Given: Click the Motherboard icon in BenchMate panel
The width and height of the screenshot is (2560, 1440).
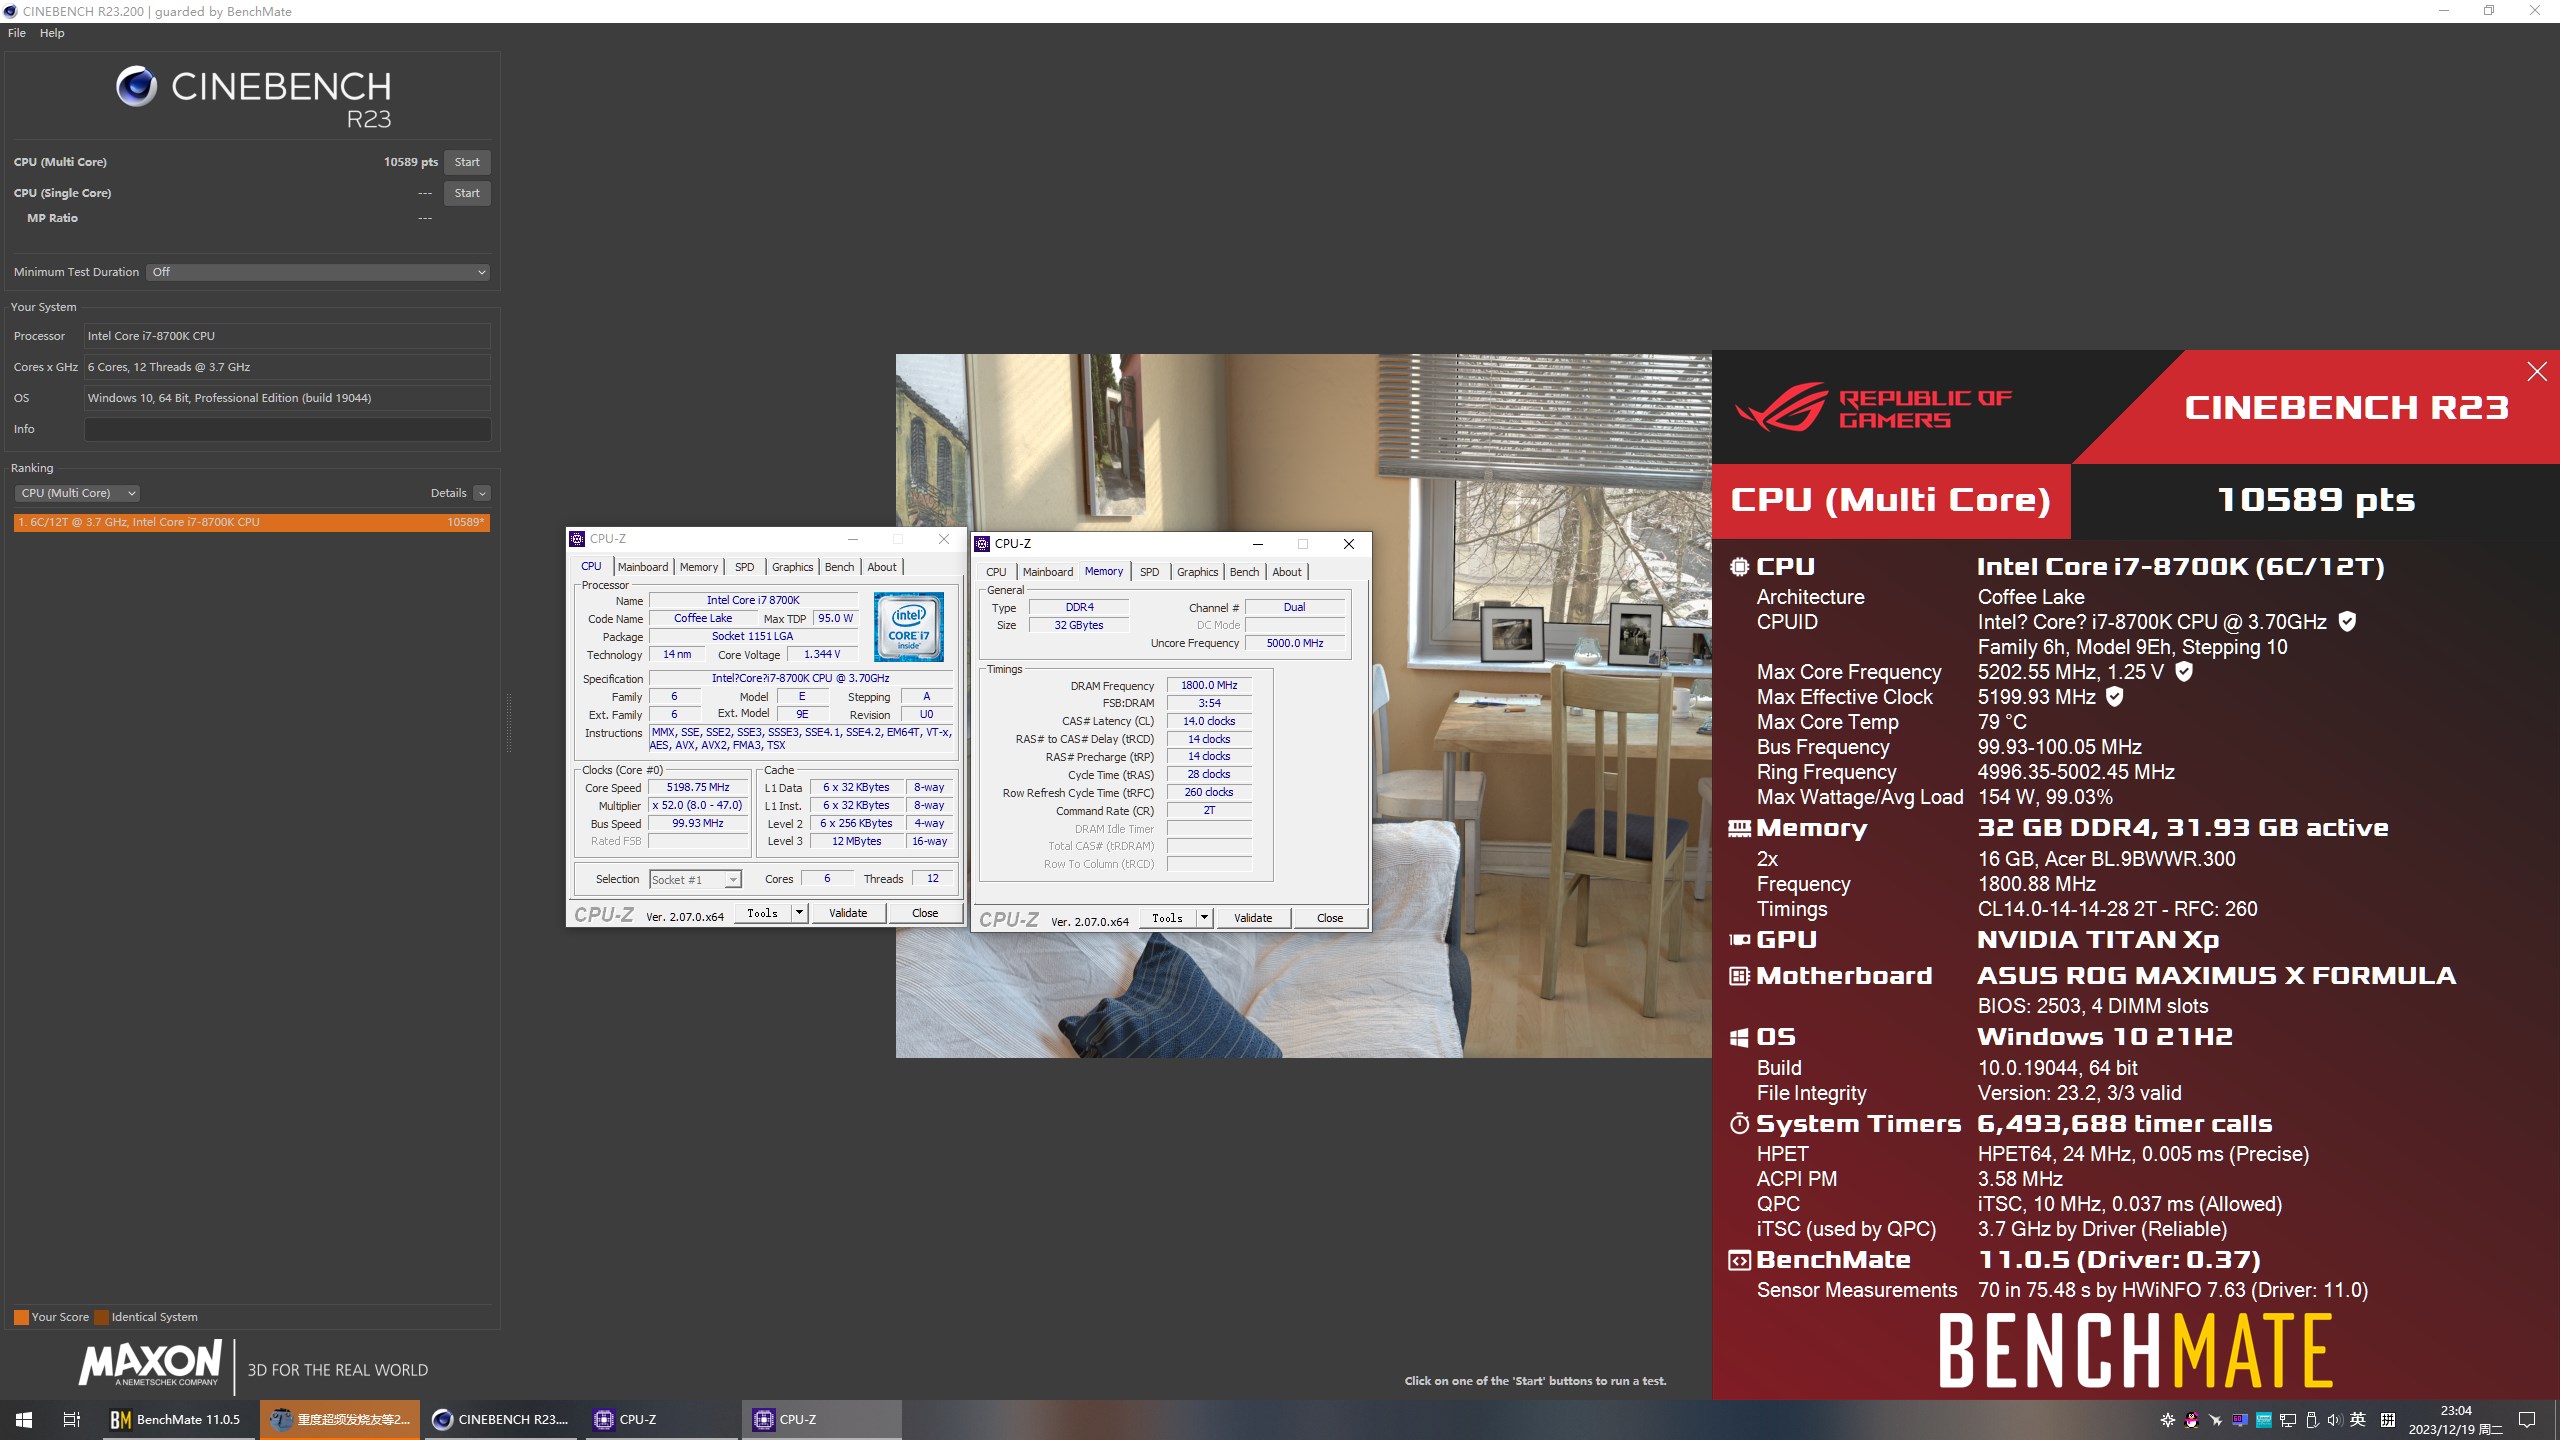Looking at the screenshot, I should click(x=1739, y=976).
